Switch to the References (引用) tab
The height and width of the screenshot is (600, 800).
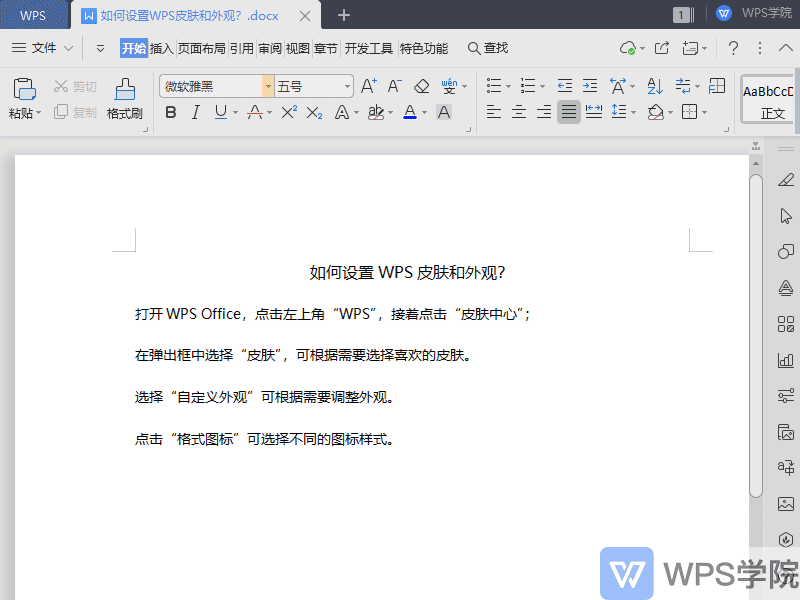point(241,48)
